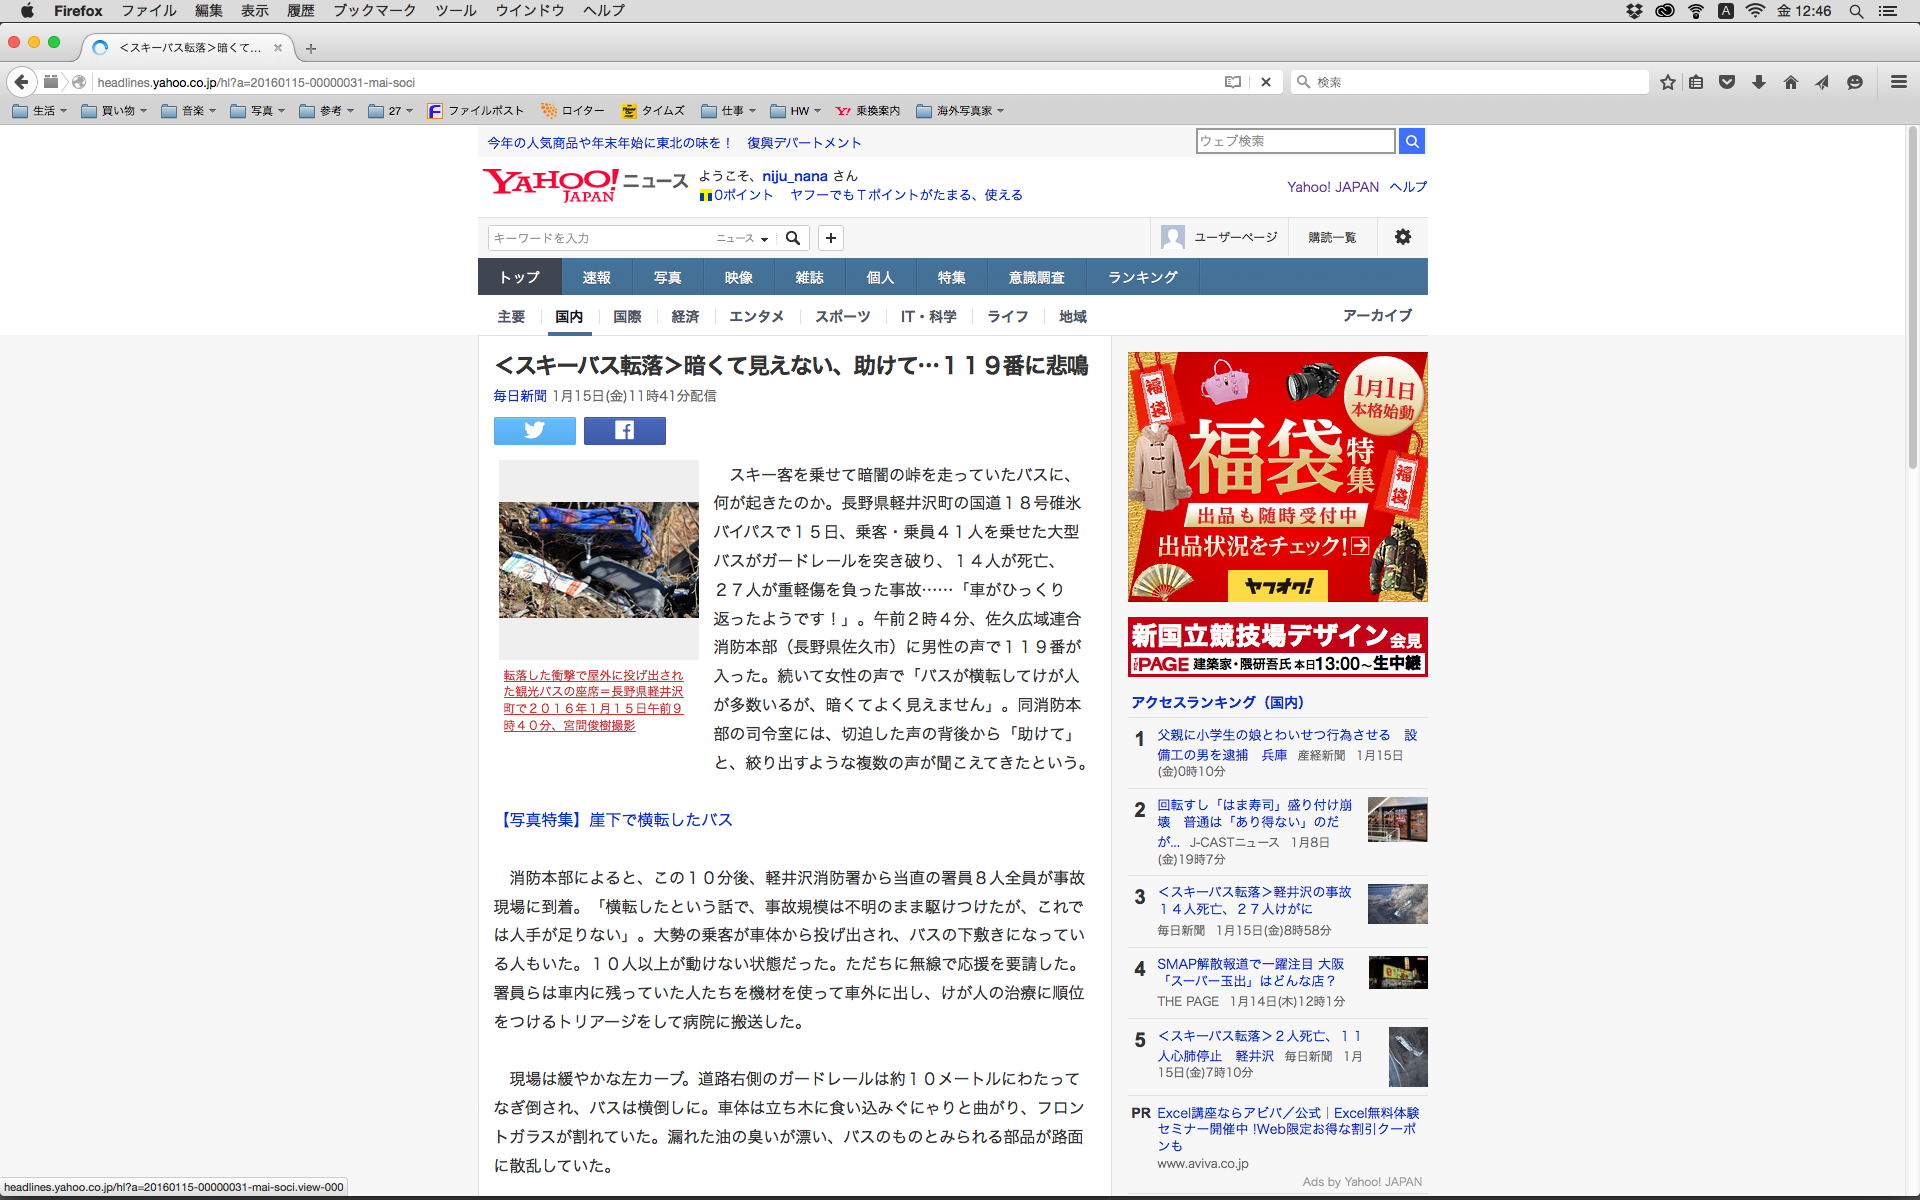Viewport: 1920px width, 1200px height.
Task: Open the 【写真特集】崖下で横転したバス link
Action: point(615,819)
